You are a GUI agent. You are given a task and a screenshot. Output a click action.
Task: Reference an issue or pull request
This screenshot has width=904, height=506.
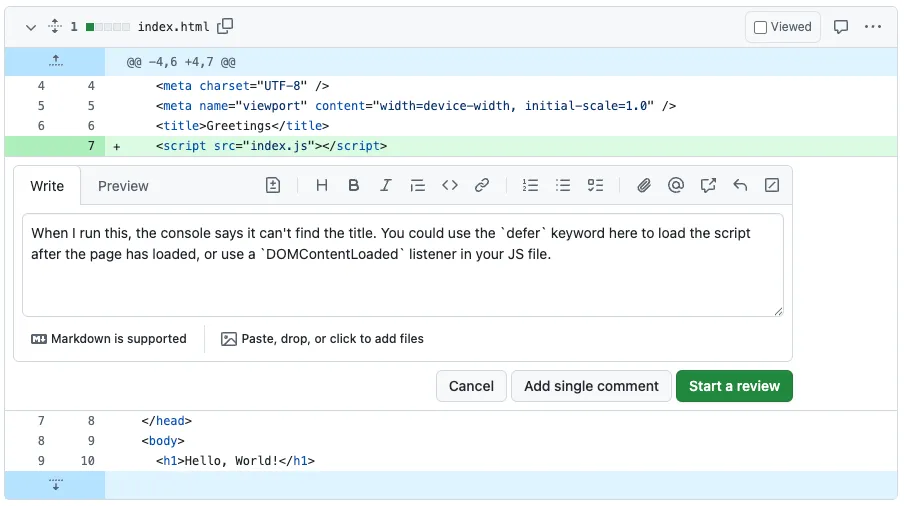[x=708, y=186]
